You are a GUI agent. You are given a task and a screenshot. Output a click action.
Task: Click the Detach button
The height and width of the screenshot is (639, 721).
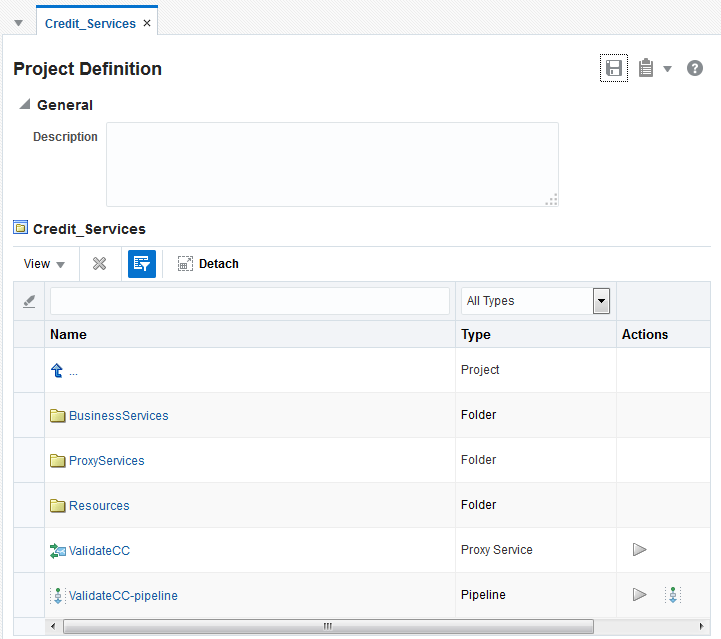[x=208, y=263]
